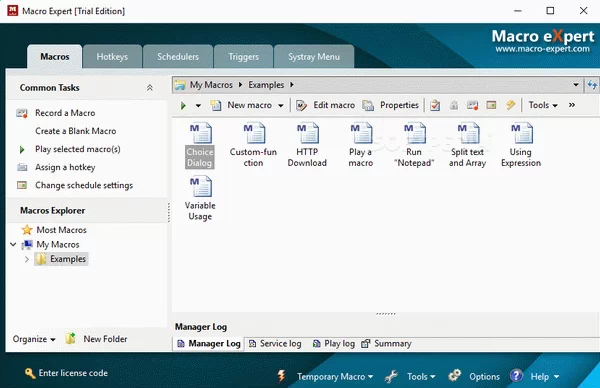Click the wrench icon in bottom bar
This screenshot has width=600, height=388.
(x=391, y=377)
